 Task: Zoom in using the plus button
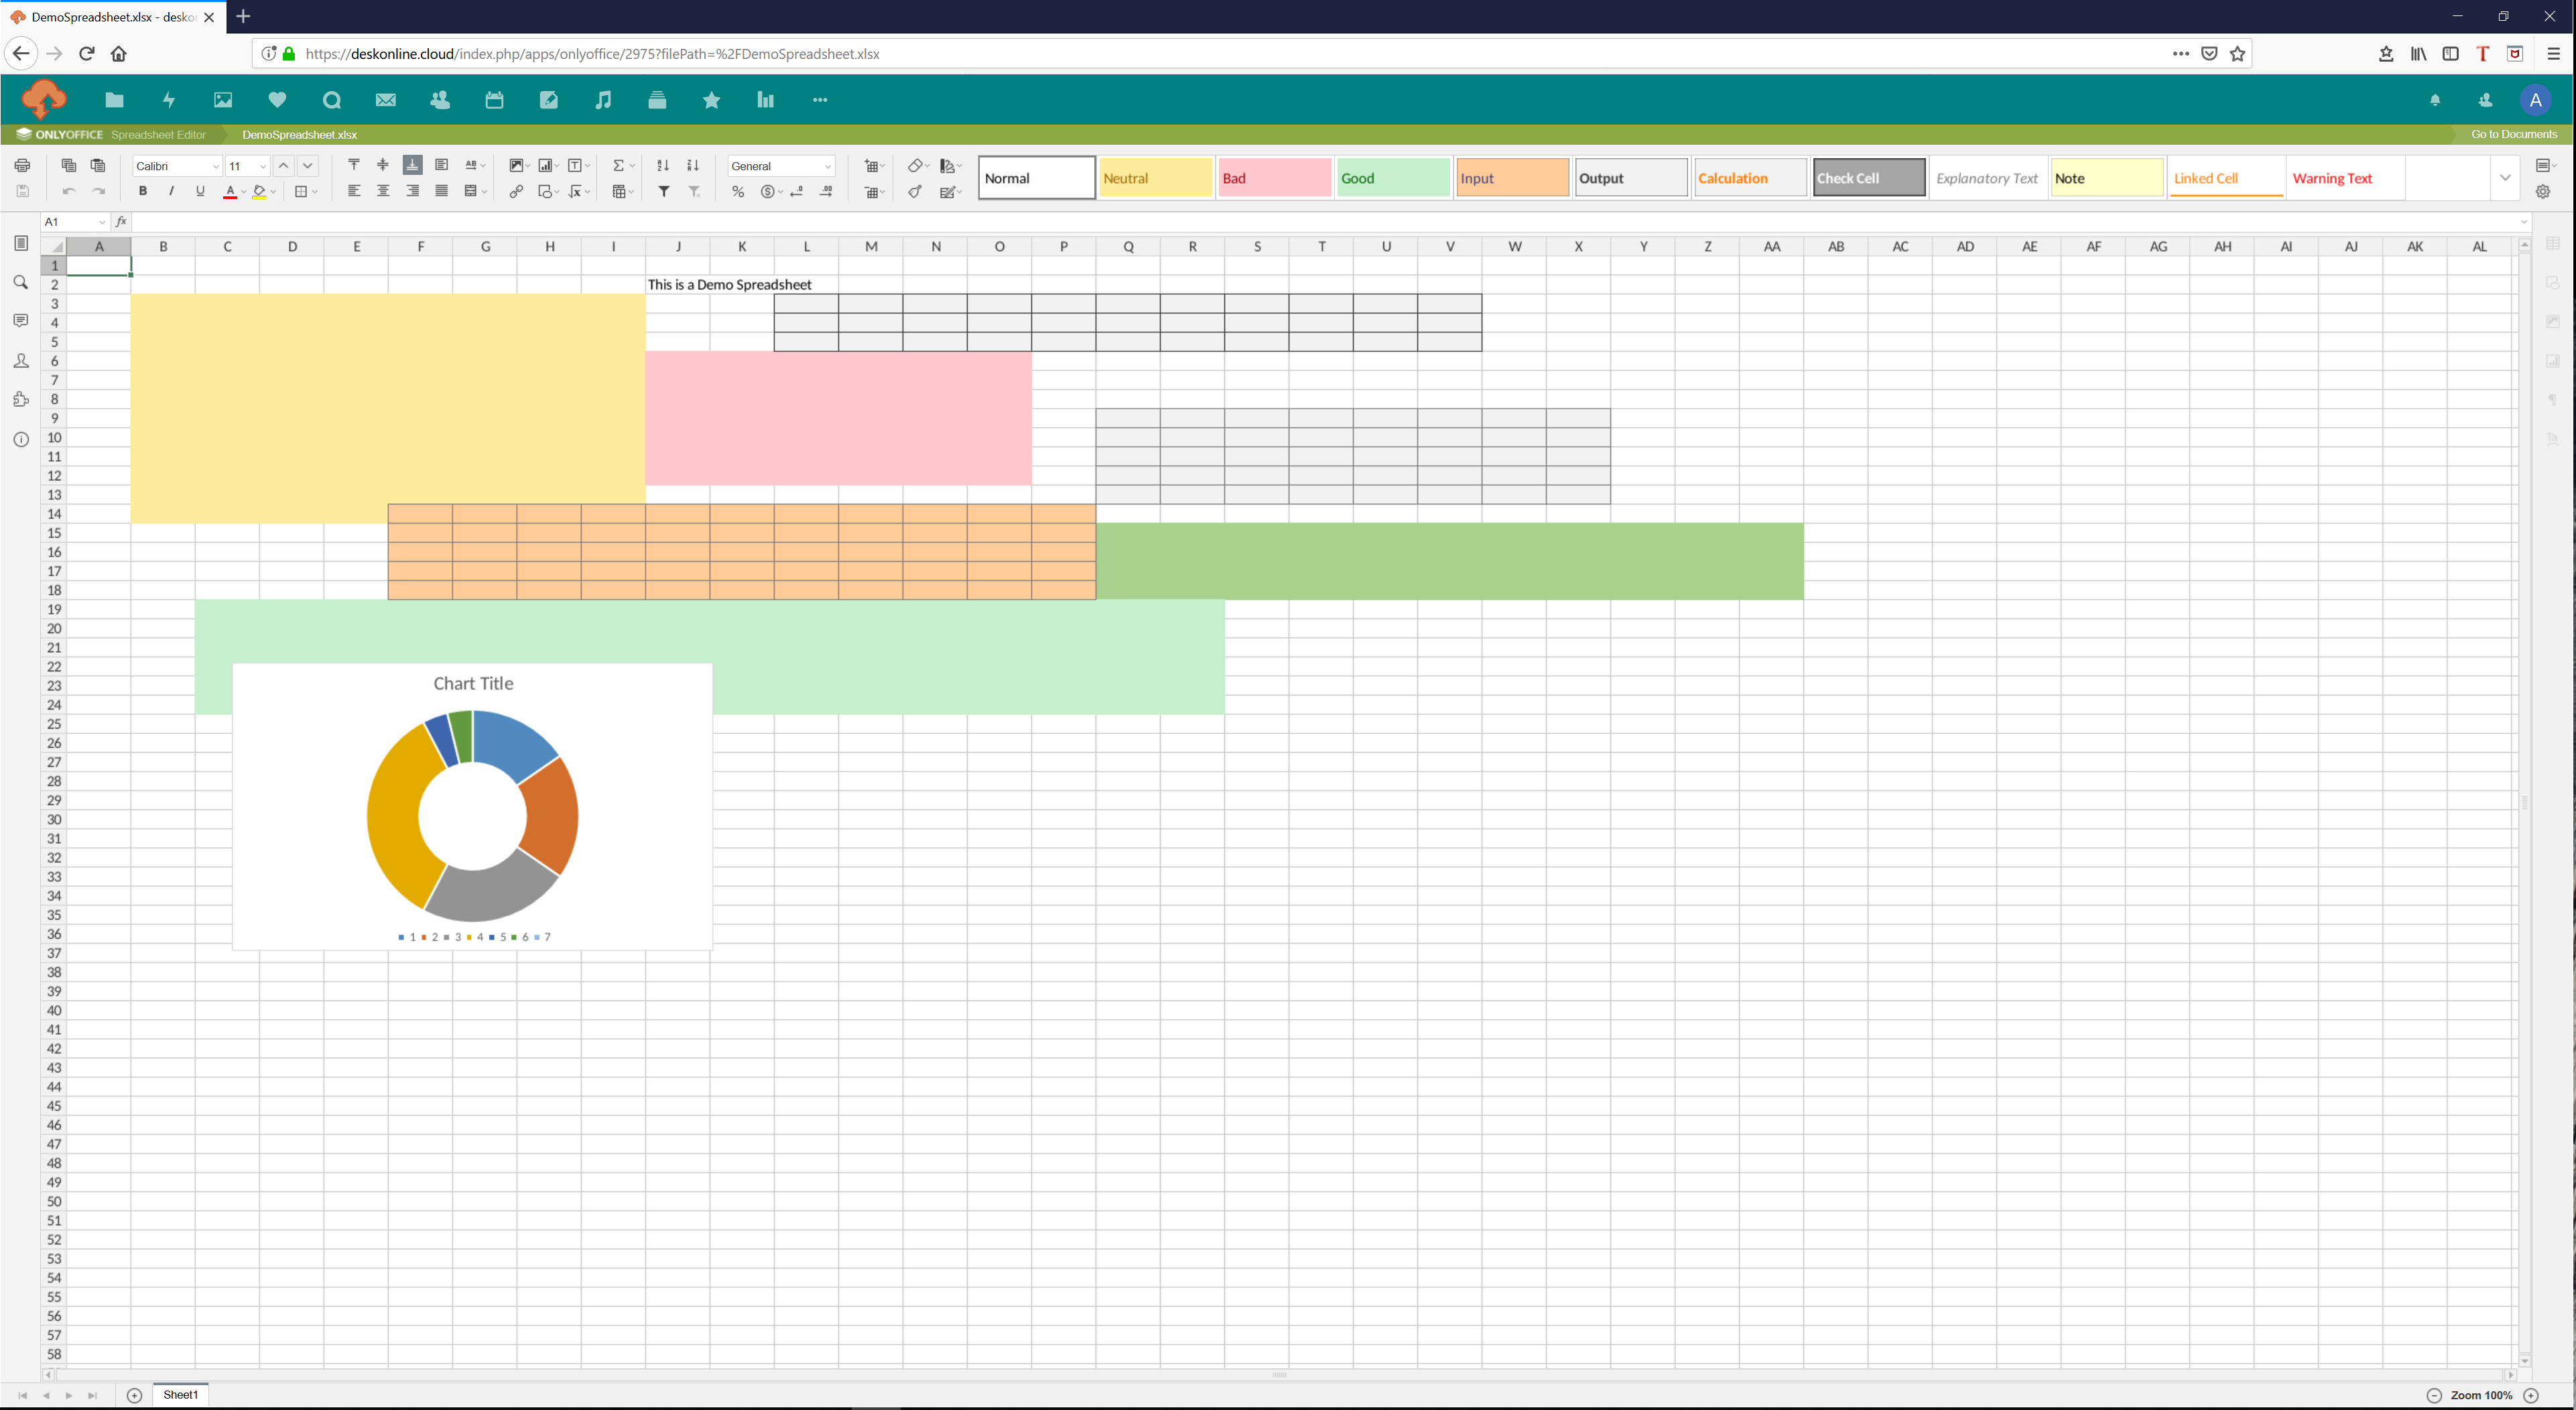click(2531, 1395)
